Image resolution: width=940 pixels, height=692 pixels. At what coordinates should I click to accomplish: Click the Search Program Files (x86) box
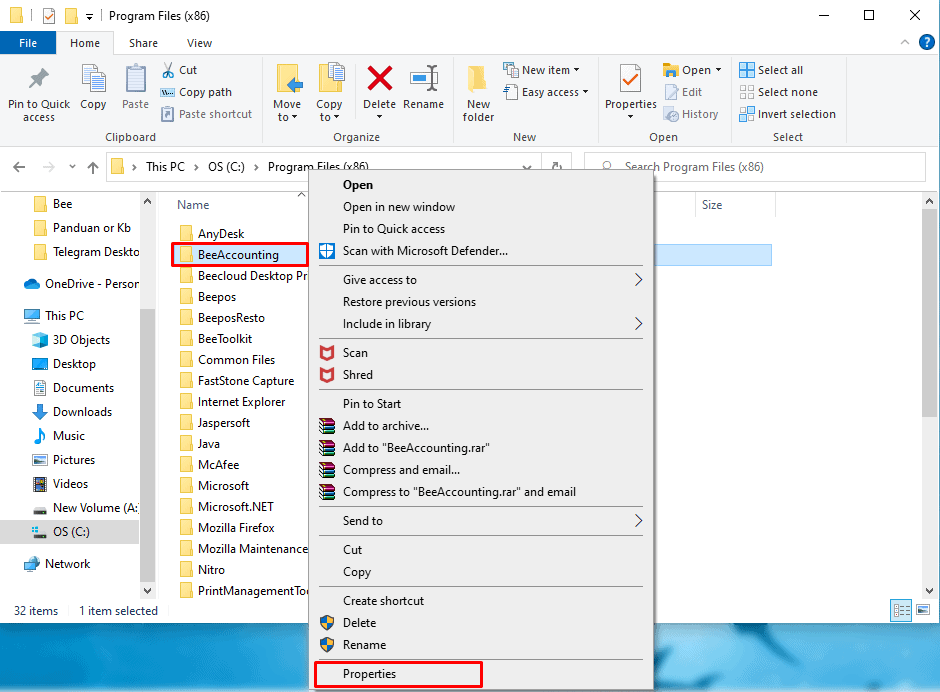coord(755,167)
